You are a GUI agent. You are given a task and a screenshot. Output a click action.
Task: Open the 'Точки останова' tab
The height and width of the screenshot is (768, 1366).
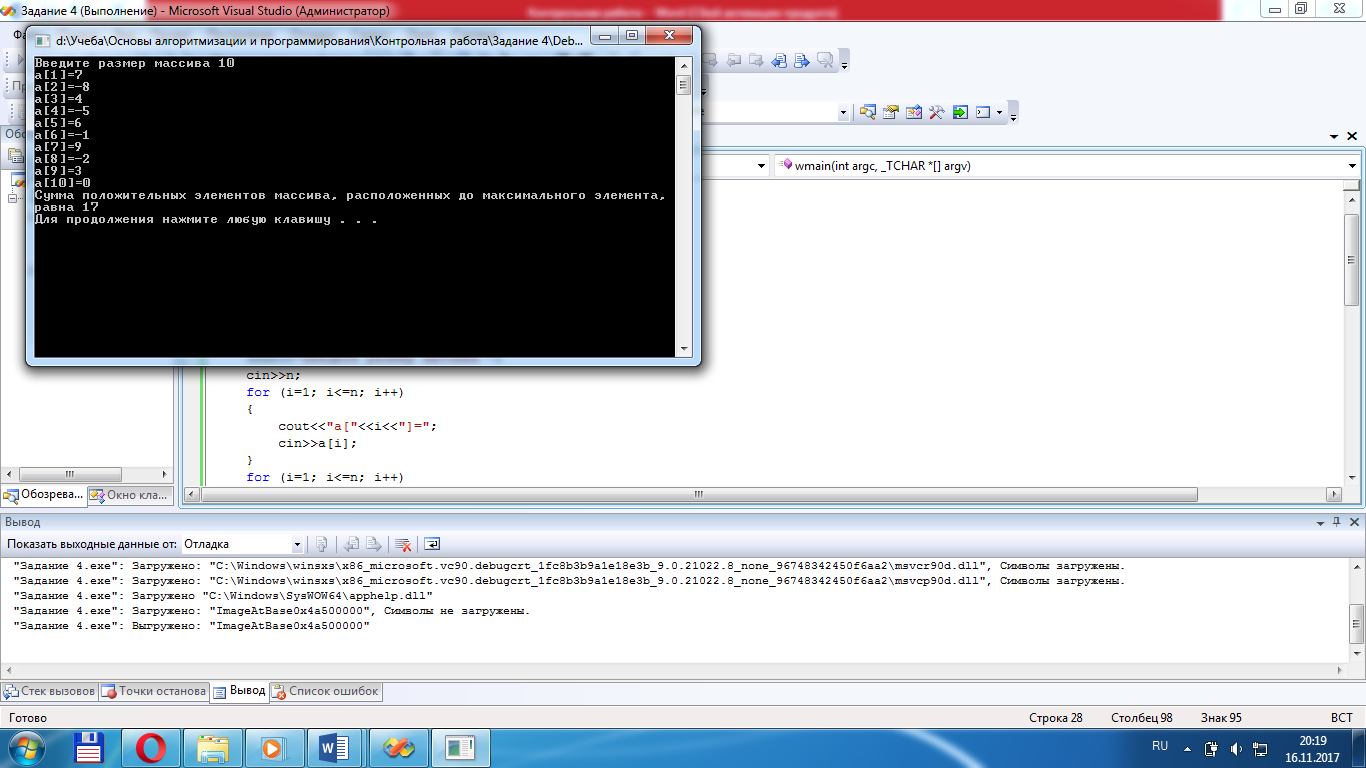pos(154,691)
